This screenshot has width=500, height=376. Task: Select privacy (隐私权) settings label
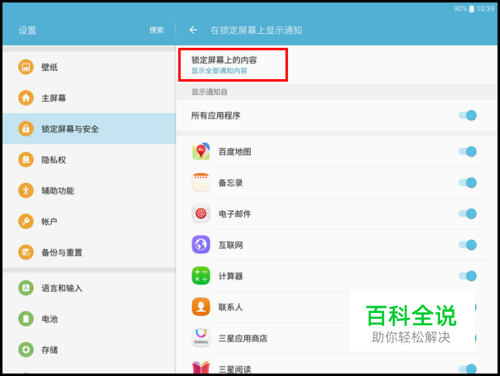tap(54, 160)
